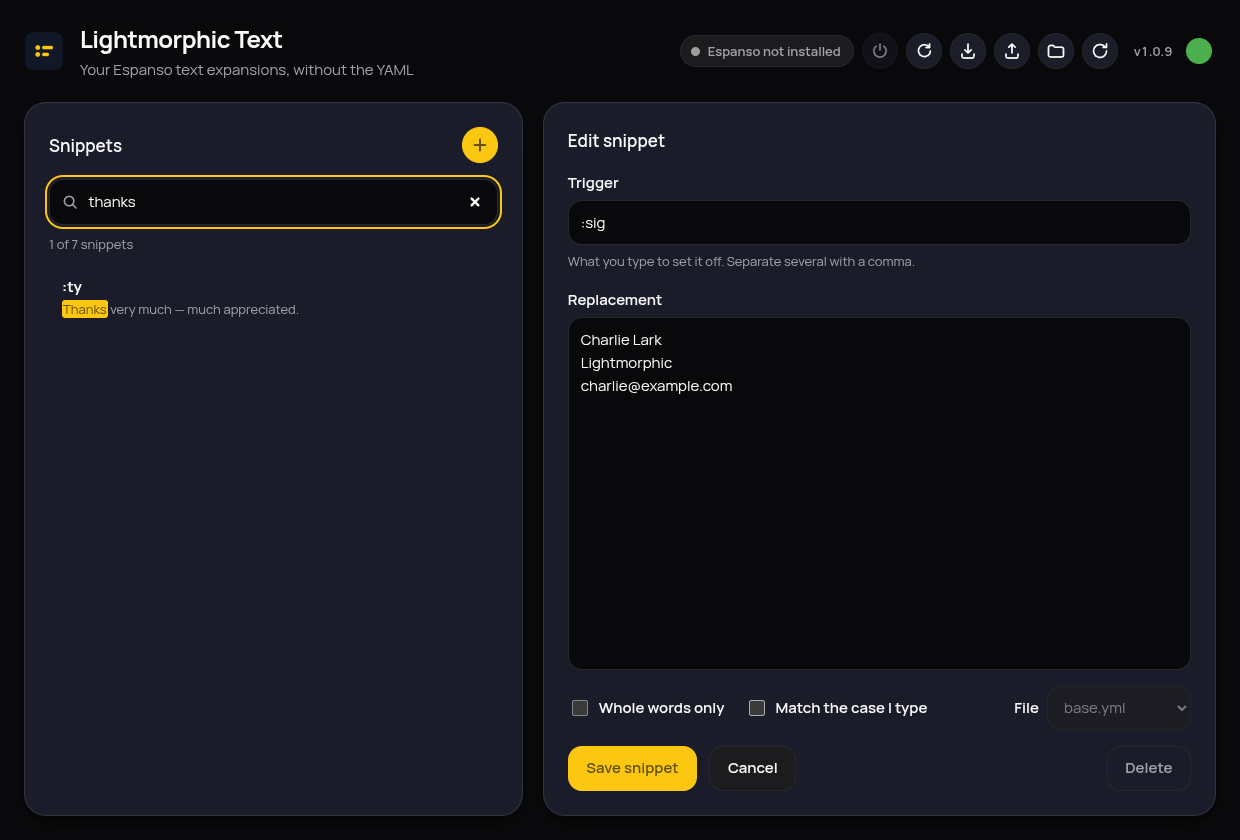Open the File dropdown showing base.yml
This screenshot has width=1240, height=840.
tap(1119, 708)
